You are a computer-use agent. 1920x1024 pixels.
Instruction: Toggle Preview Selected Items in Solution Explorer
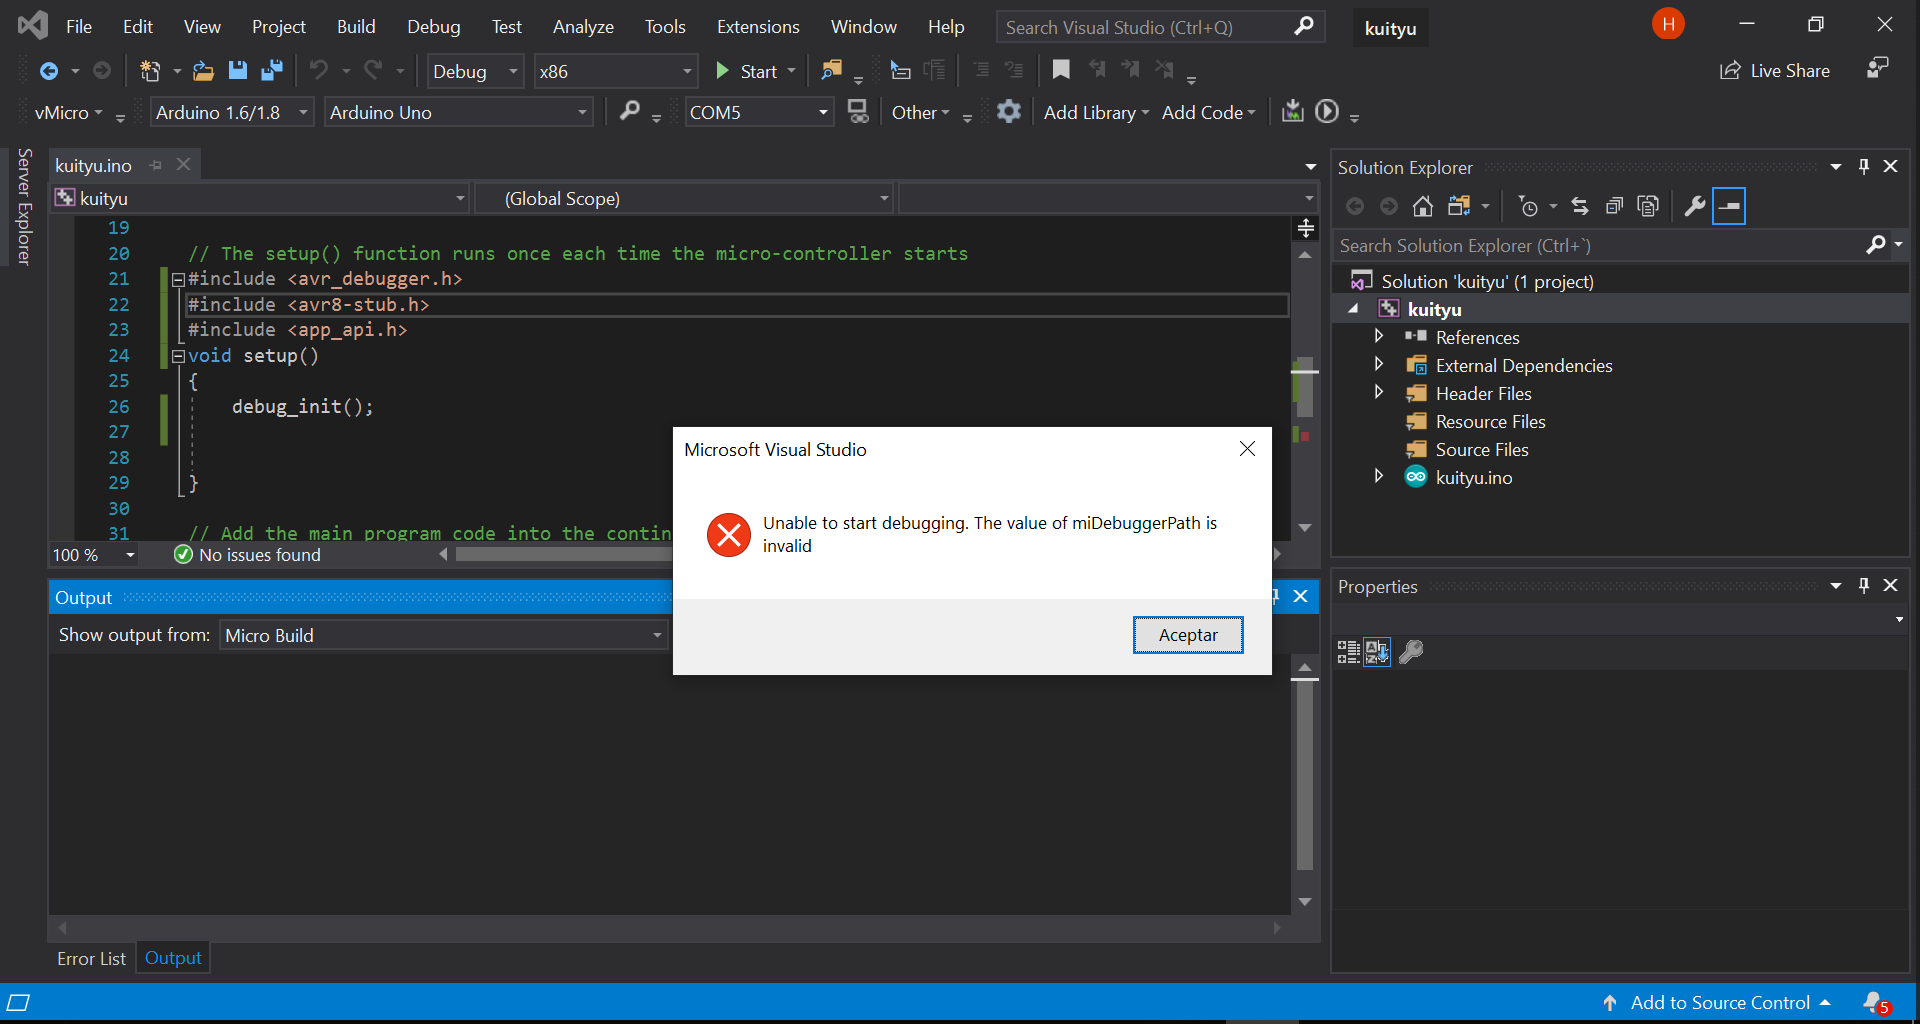tap(1729, 206)
